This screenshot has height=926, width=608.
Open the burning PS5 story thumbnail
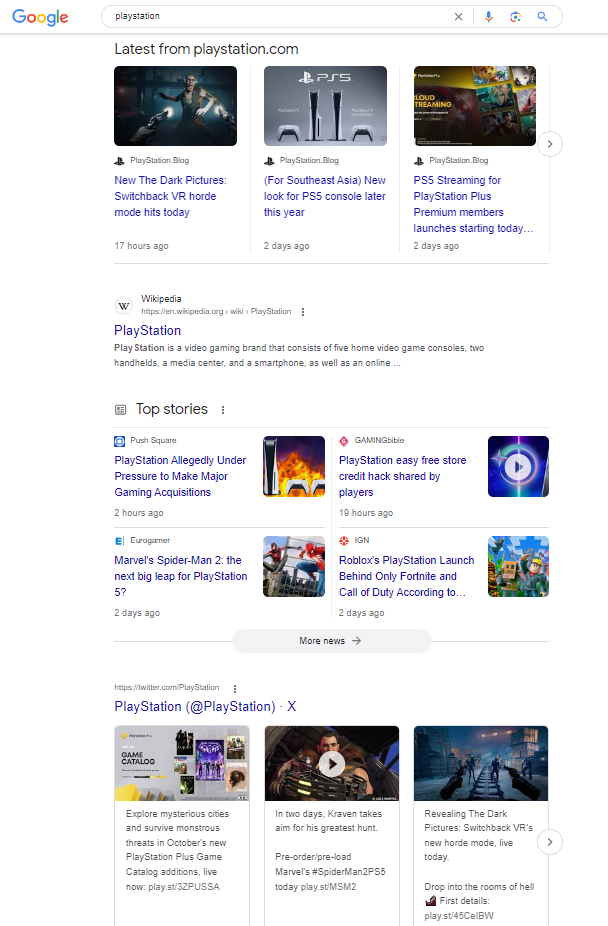pos(294,467)
